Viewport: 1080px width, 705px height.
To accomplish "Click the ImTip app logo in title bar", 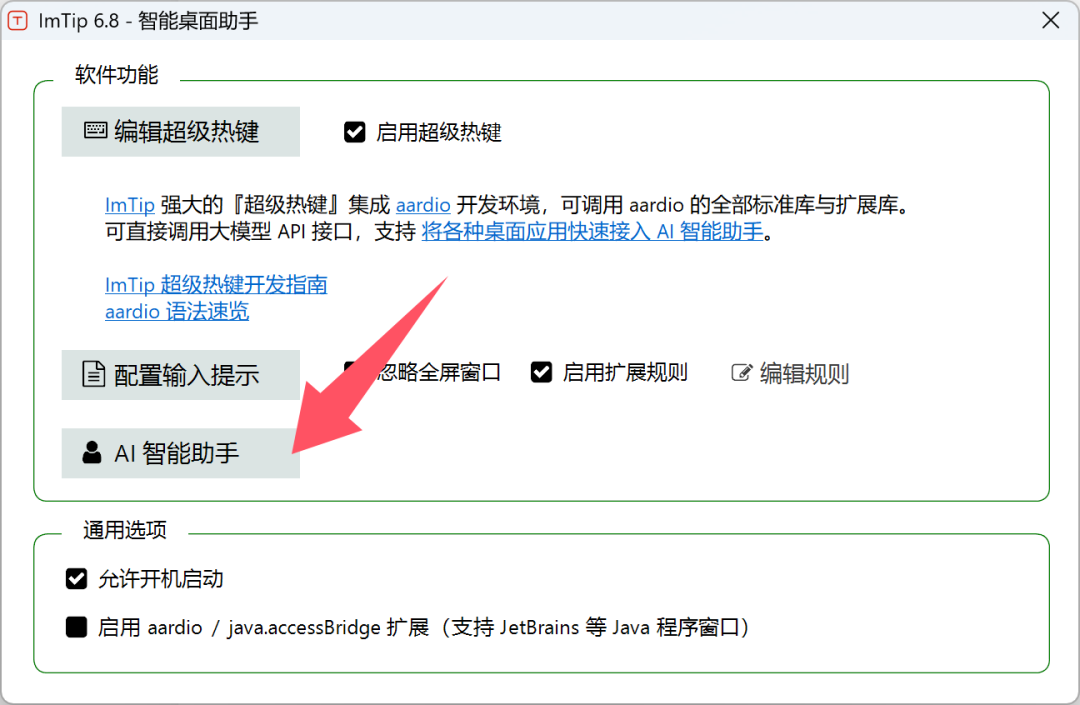I will [x=17, y=21].
